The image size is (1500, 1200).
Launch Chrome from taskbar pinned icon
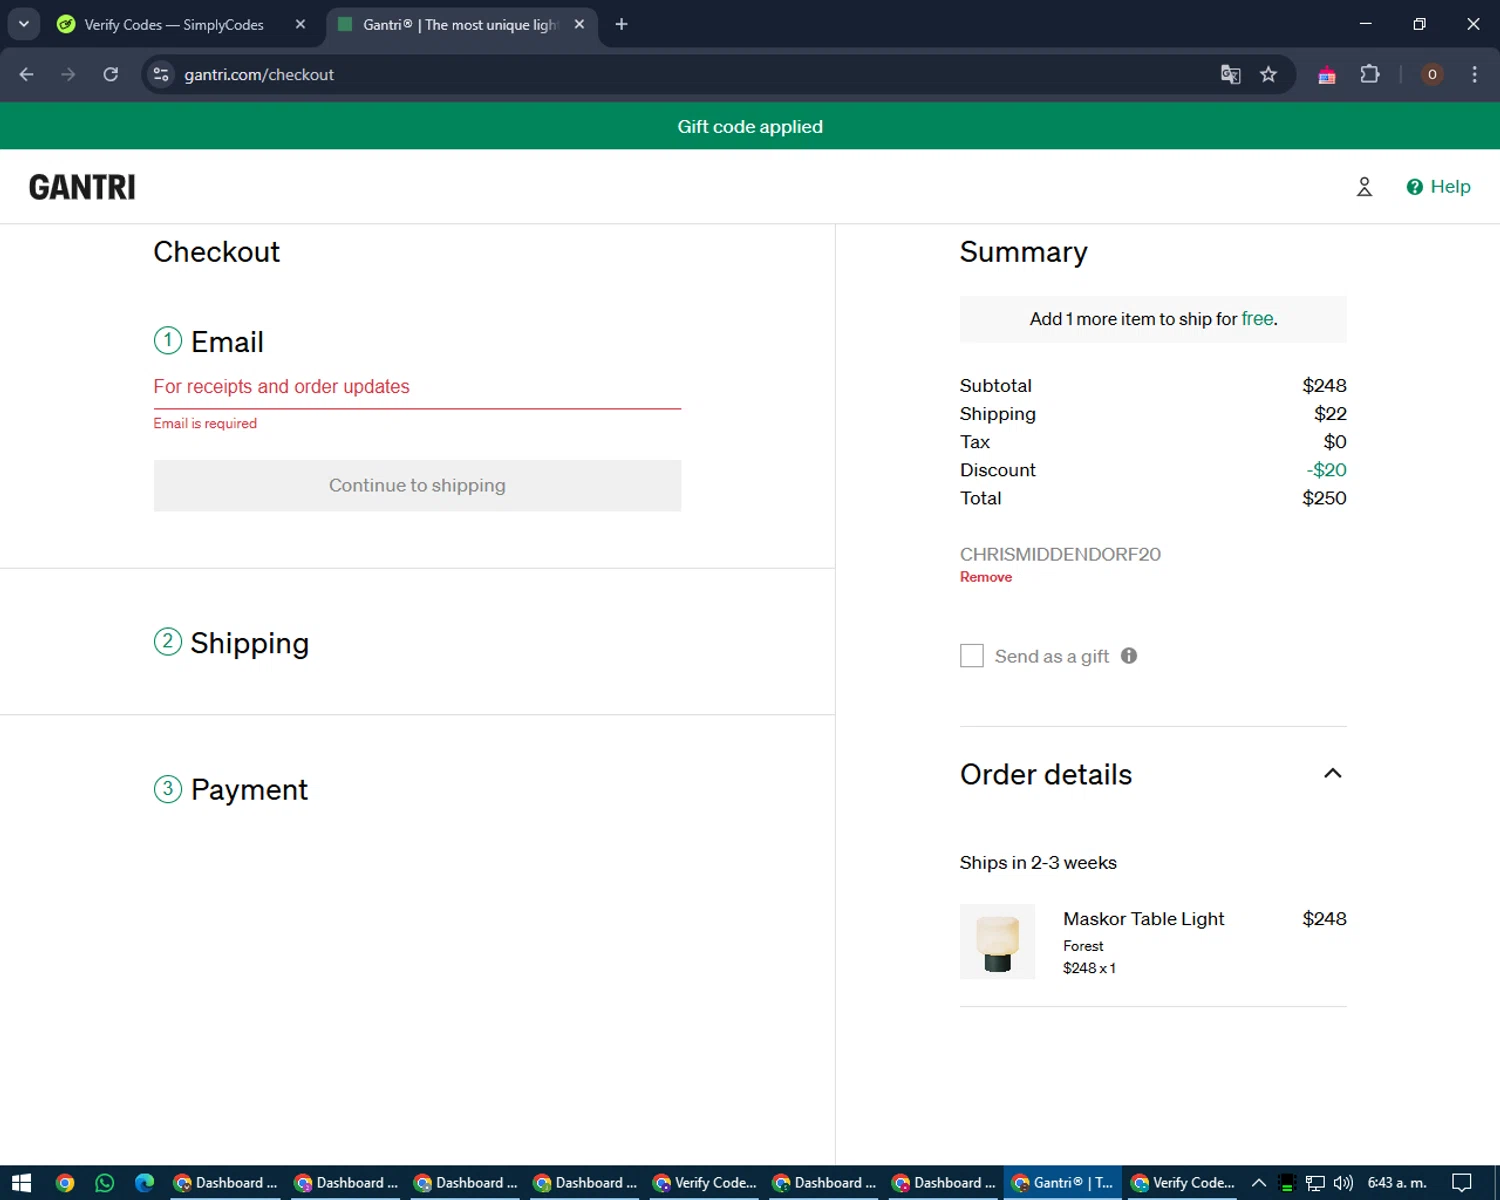65,1183
